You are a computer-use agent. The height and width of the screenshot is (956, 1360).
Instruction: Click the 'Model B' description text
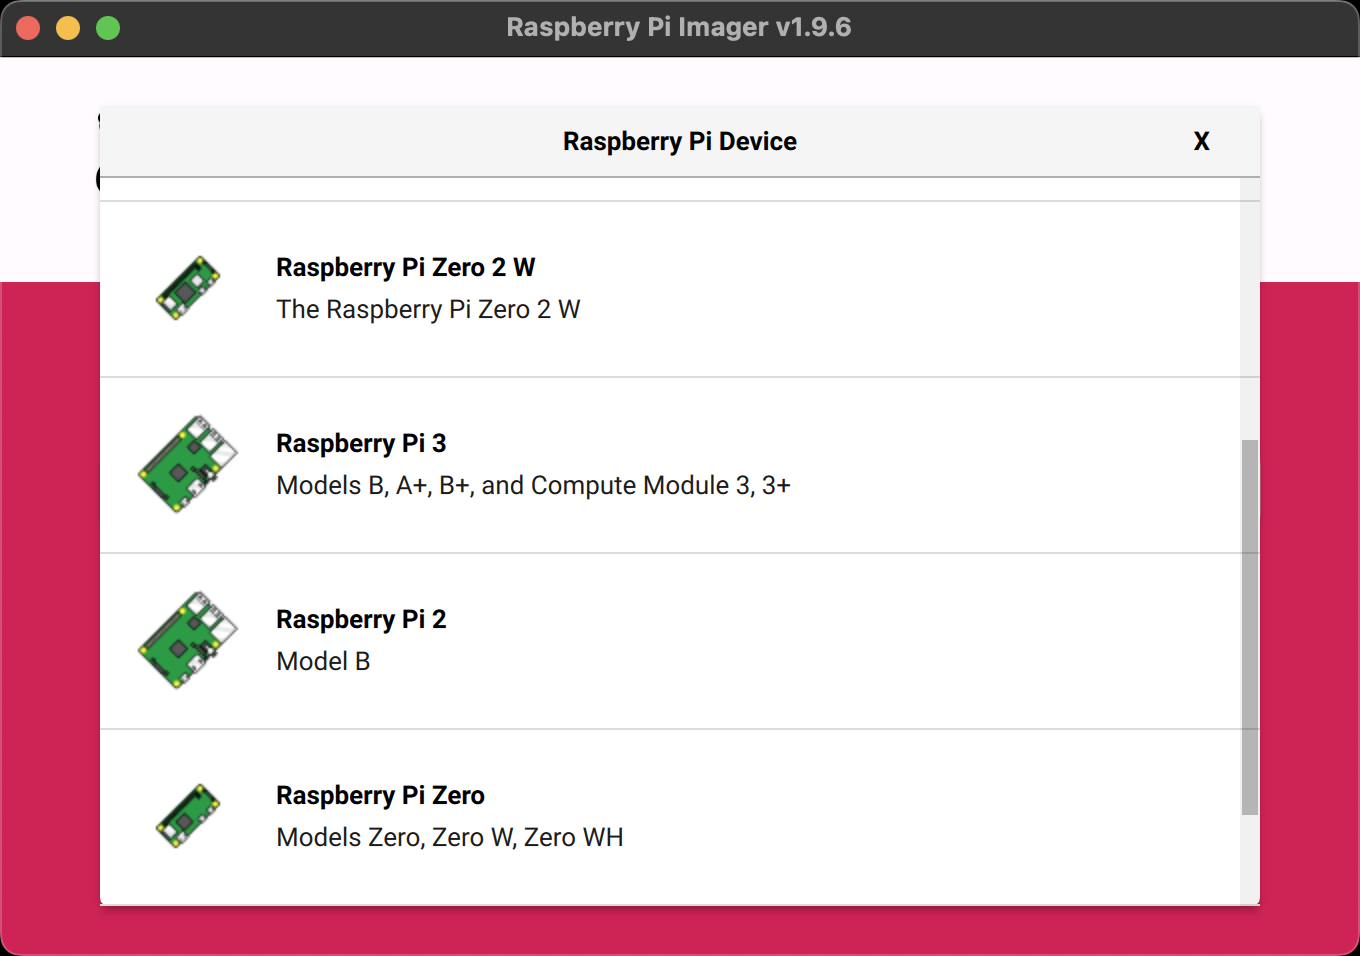[323, 661]
